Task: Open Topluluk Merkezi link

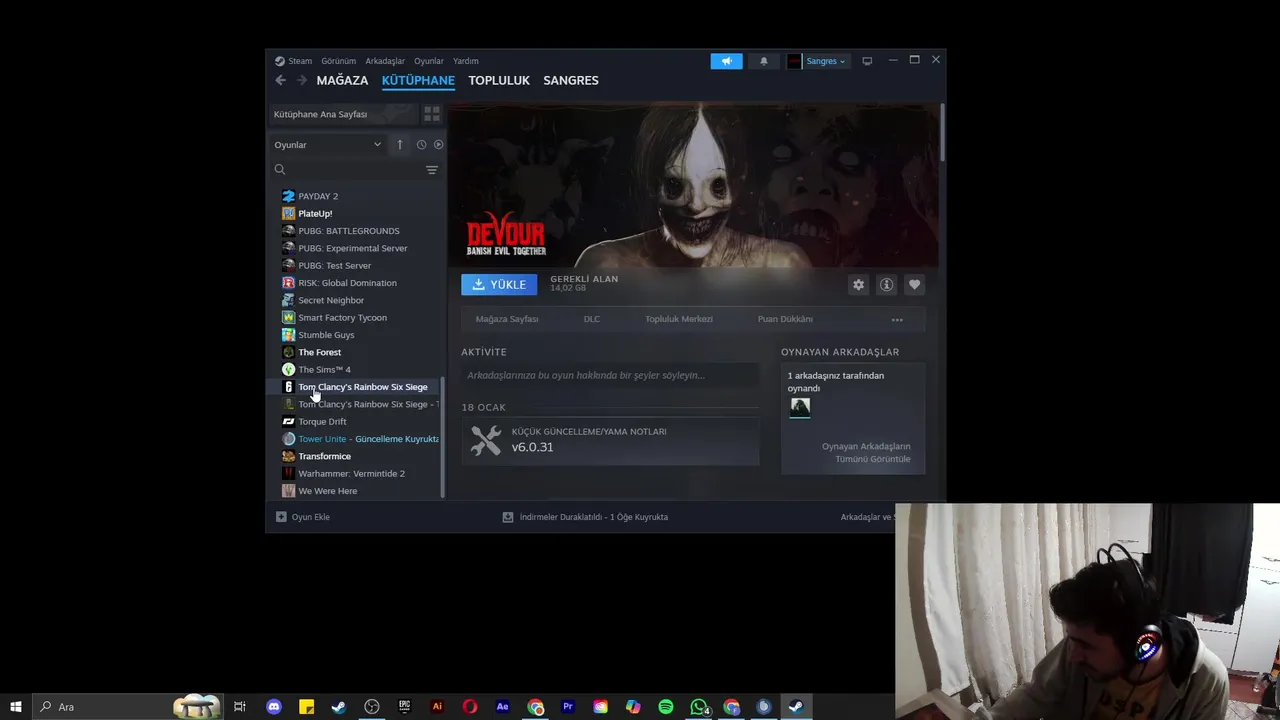Action: [x=679, y=319]
